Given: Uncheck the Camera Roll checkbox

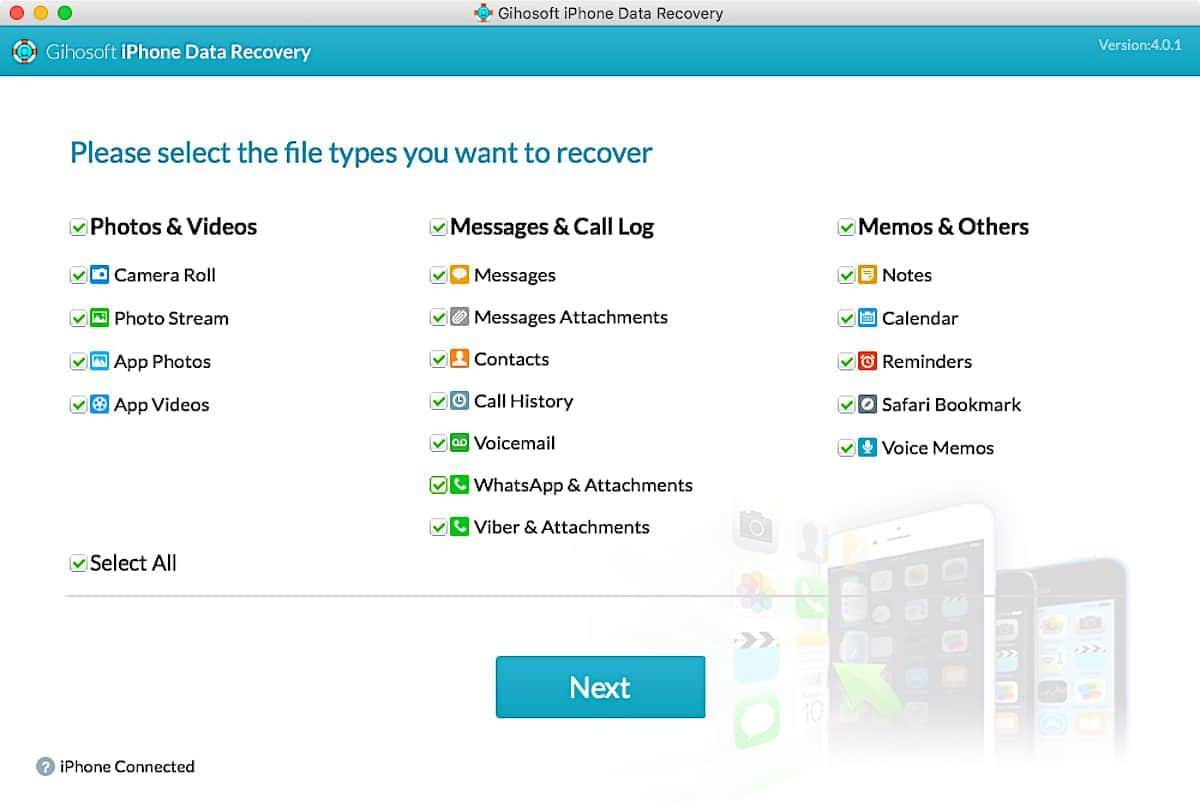Looking at the screenshot, I should tap(78, 276).
